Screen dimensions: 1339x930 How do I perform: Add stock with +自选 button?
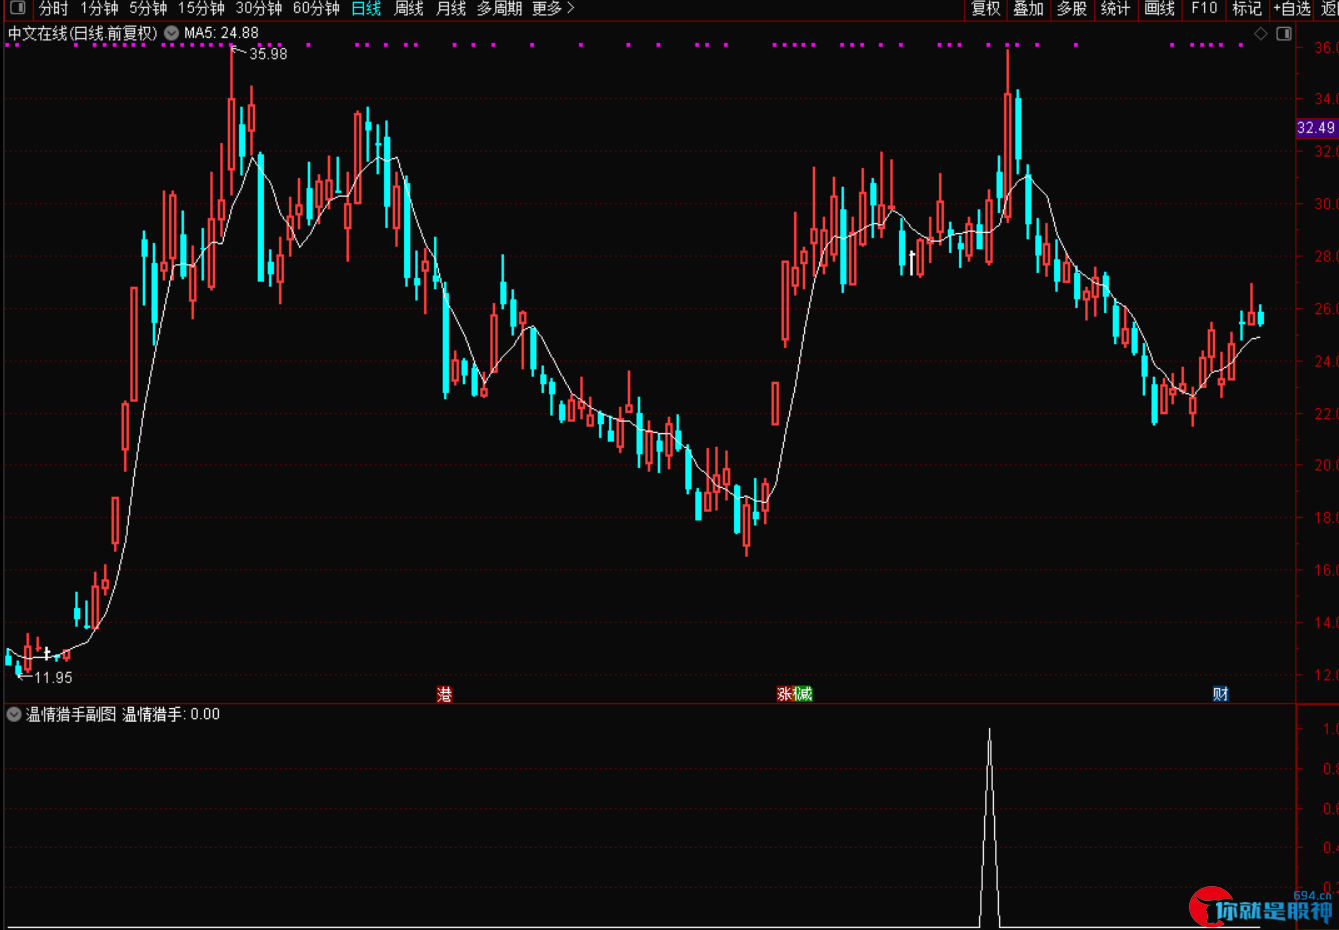tap(1292, 8)
